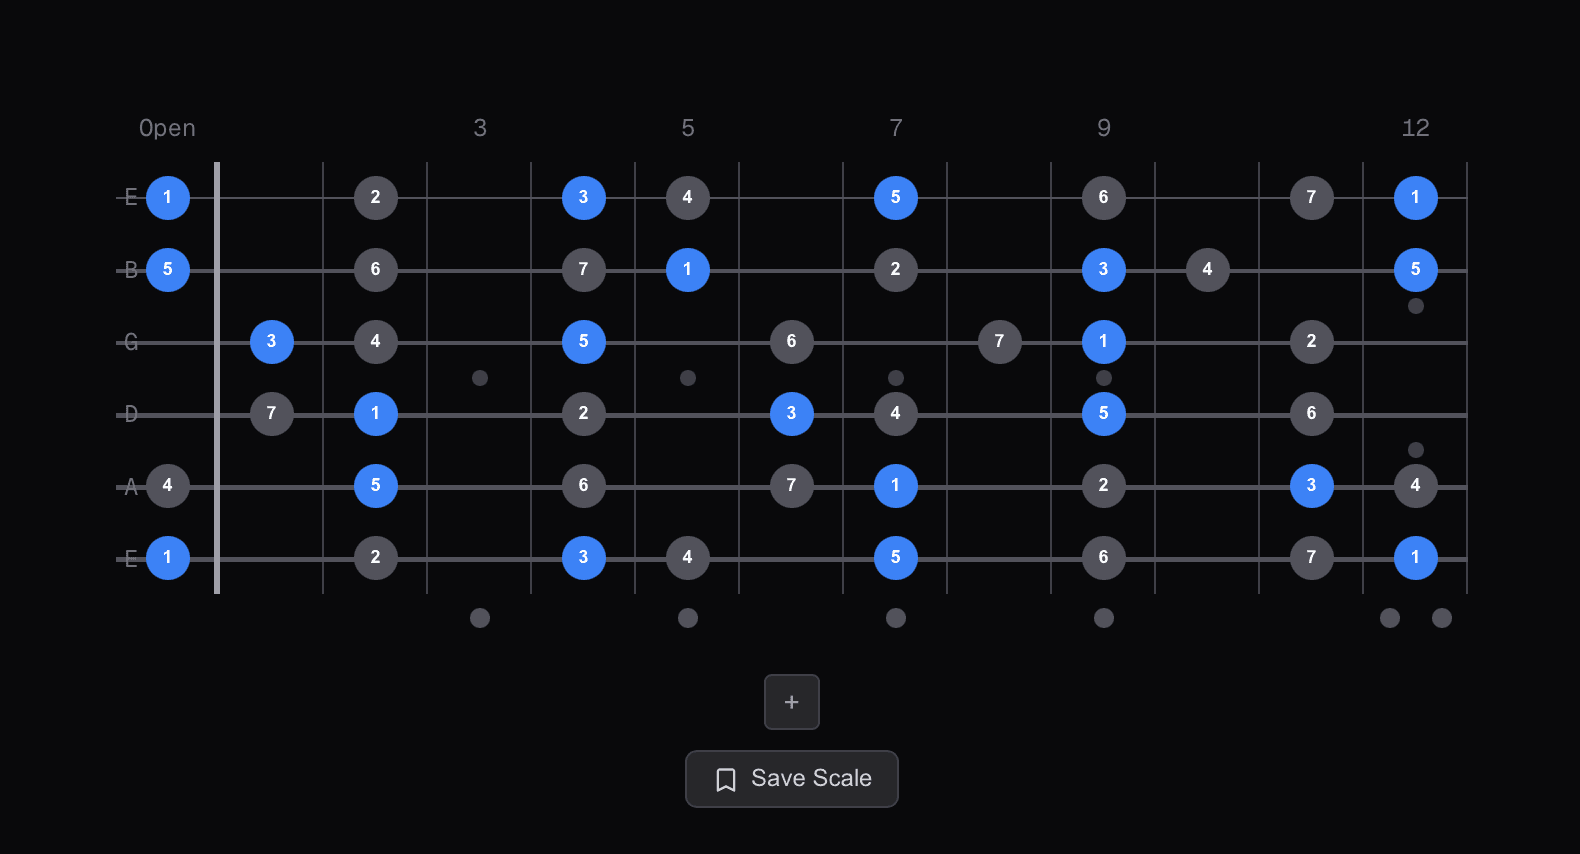Click the blue root note 1 at fret 9, G string
1580x854 pixels.
tap(1104, 341)
